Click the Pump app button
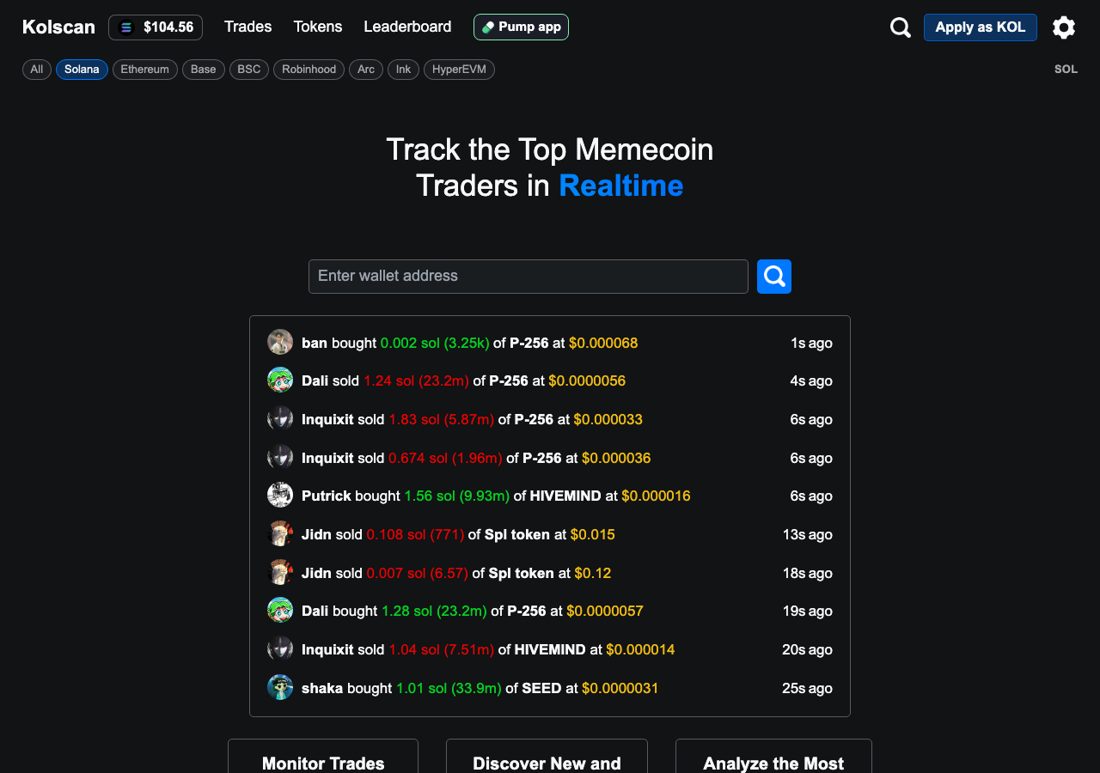The width and height of the screenshot is (1100, 773). click(x=521, y=27)
